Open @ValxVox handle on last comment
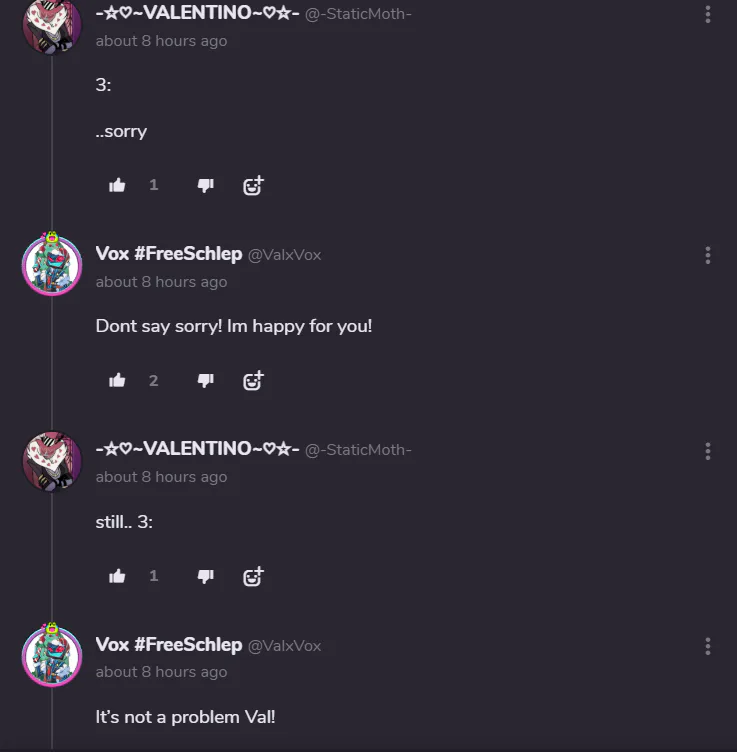The width and height of the screenshot is (737, 752). coord(284,646)
